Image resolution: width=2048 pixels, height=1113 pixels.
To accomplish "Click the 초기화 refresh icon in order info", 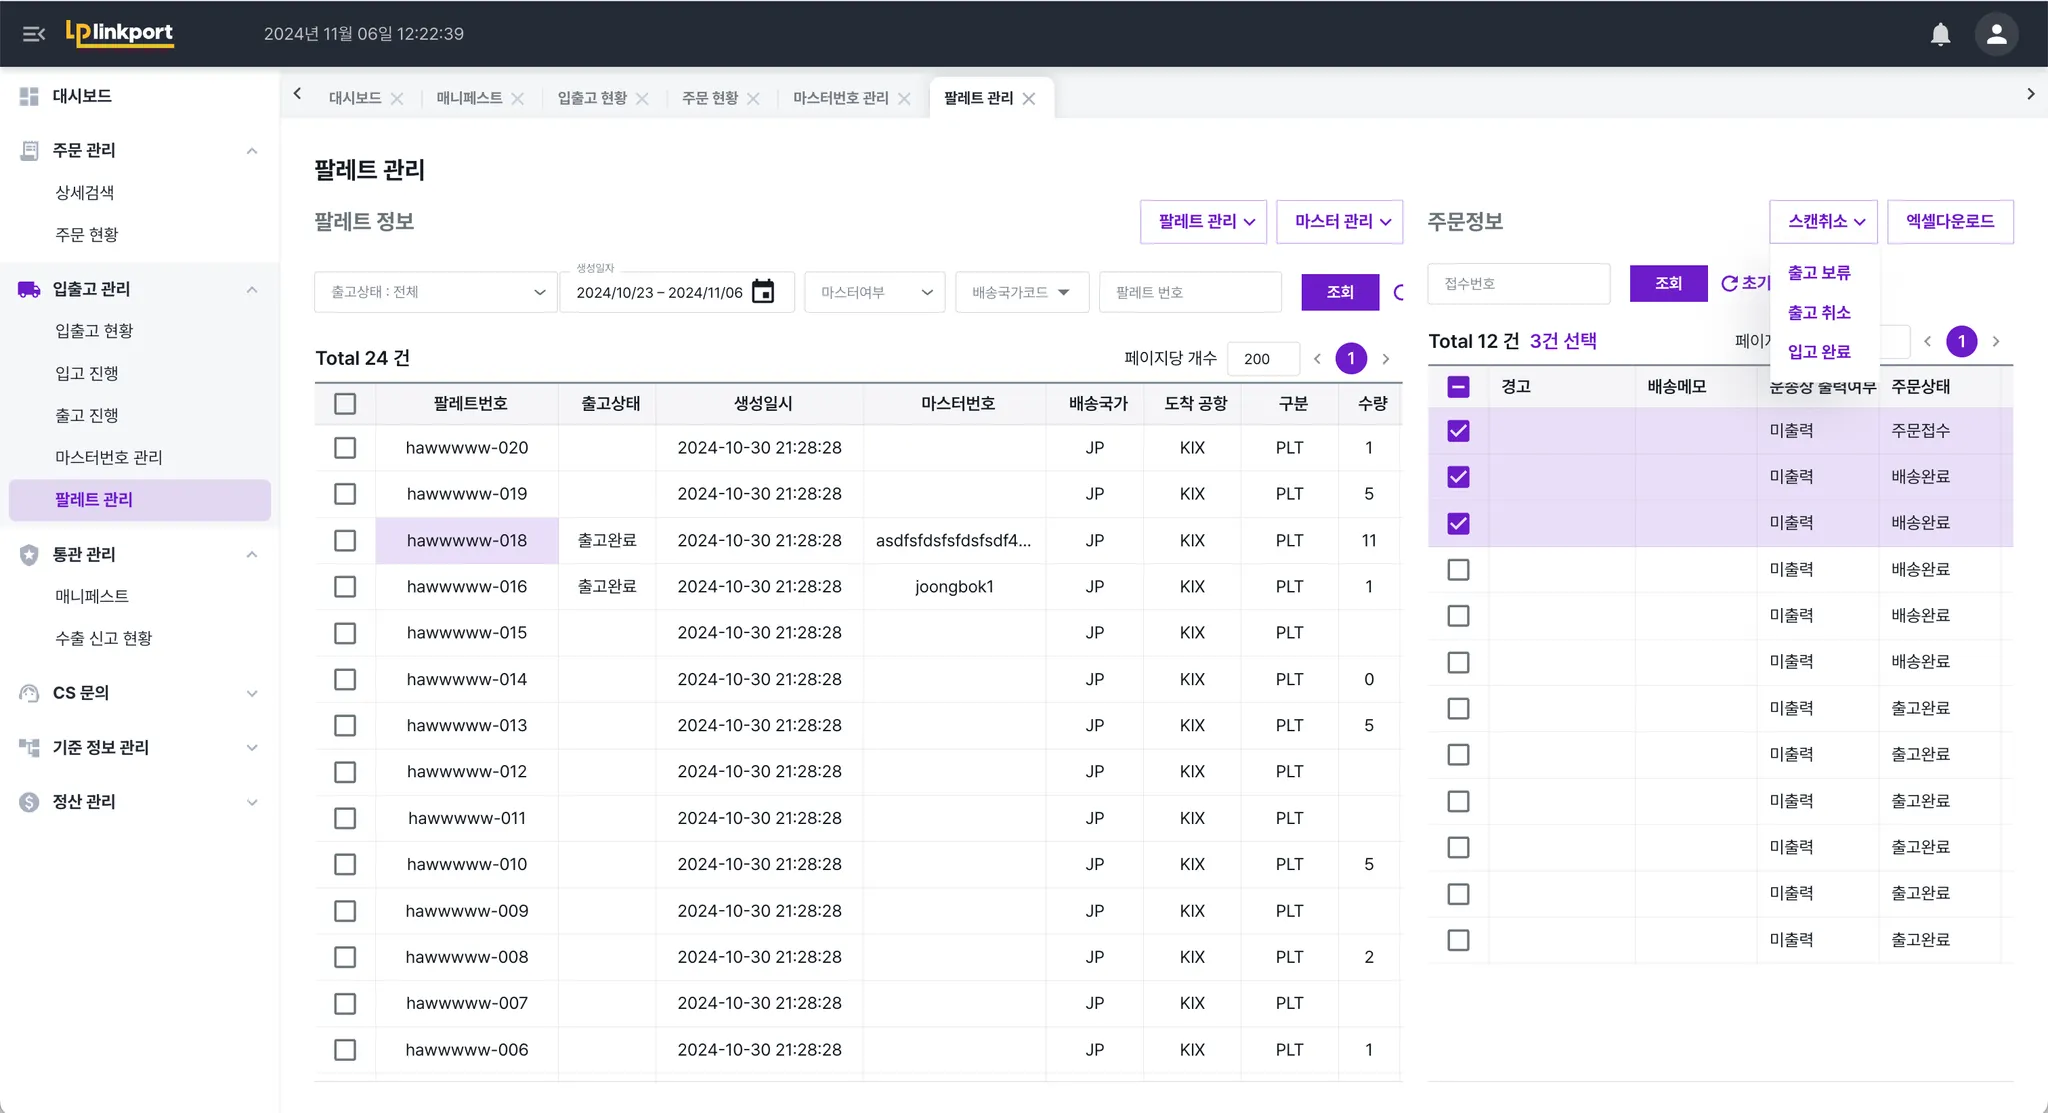I will (x=1729, y=283).
